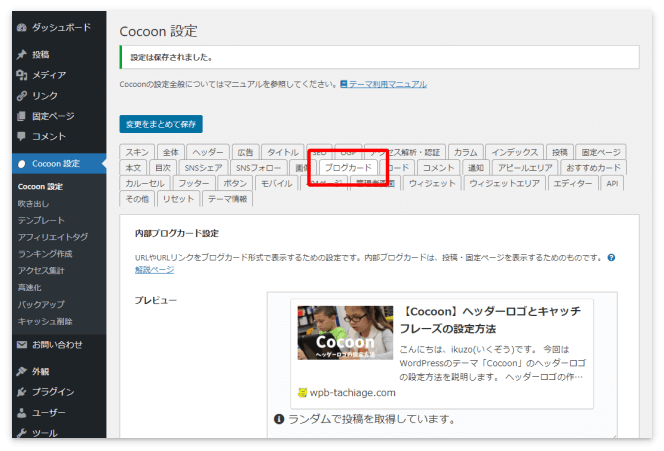This screenshot has height=451, width=664.
Task: Switch to the アピールエリア tab
Action: [x=525, y=168]
